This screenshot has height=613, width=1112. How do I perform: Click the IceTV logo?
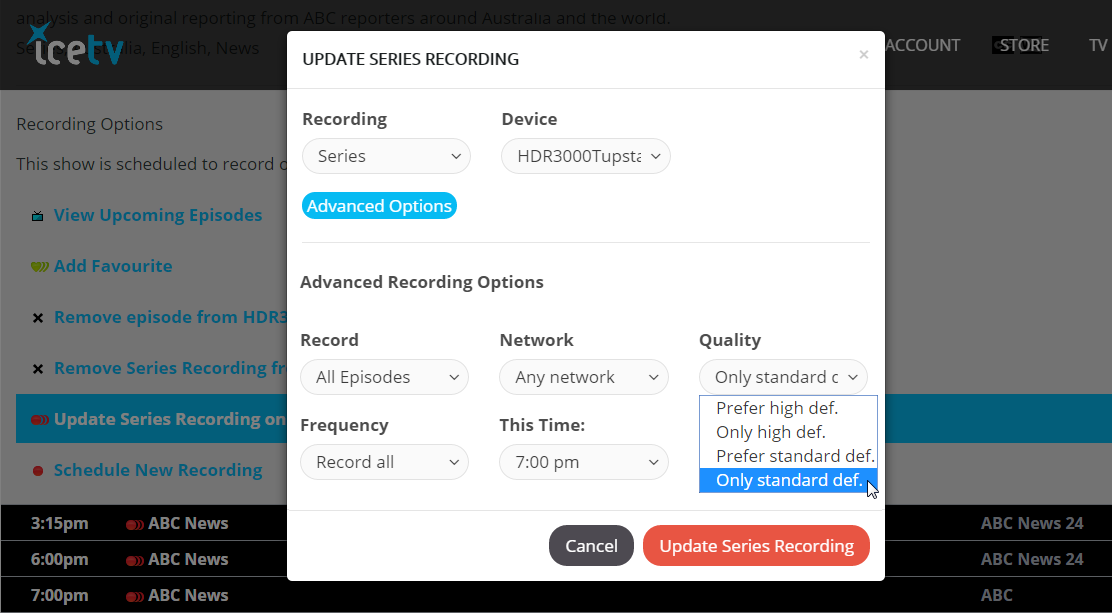pos(74,44)
